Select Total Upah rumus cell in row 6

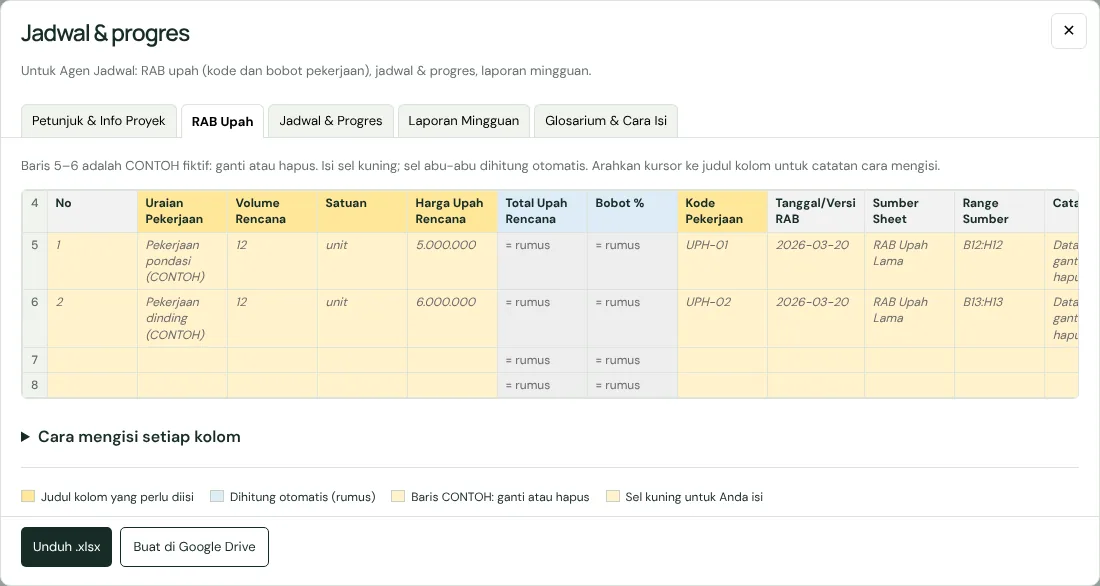(x=542, y=319)
